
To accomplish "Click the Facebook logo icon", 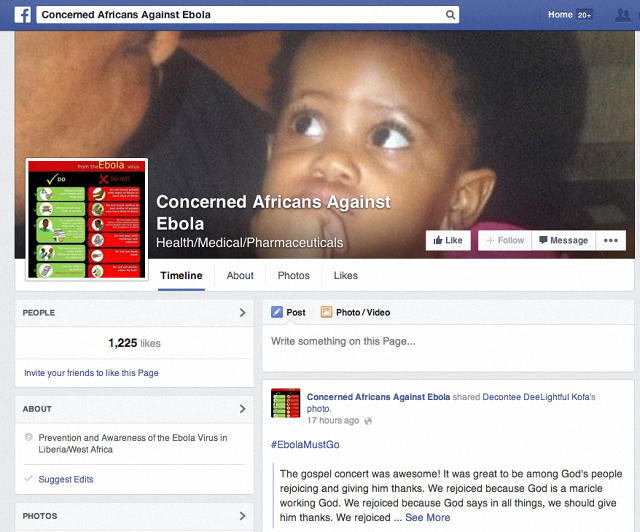I will (23, 15).
